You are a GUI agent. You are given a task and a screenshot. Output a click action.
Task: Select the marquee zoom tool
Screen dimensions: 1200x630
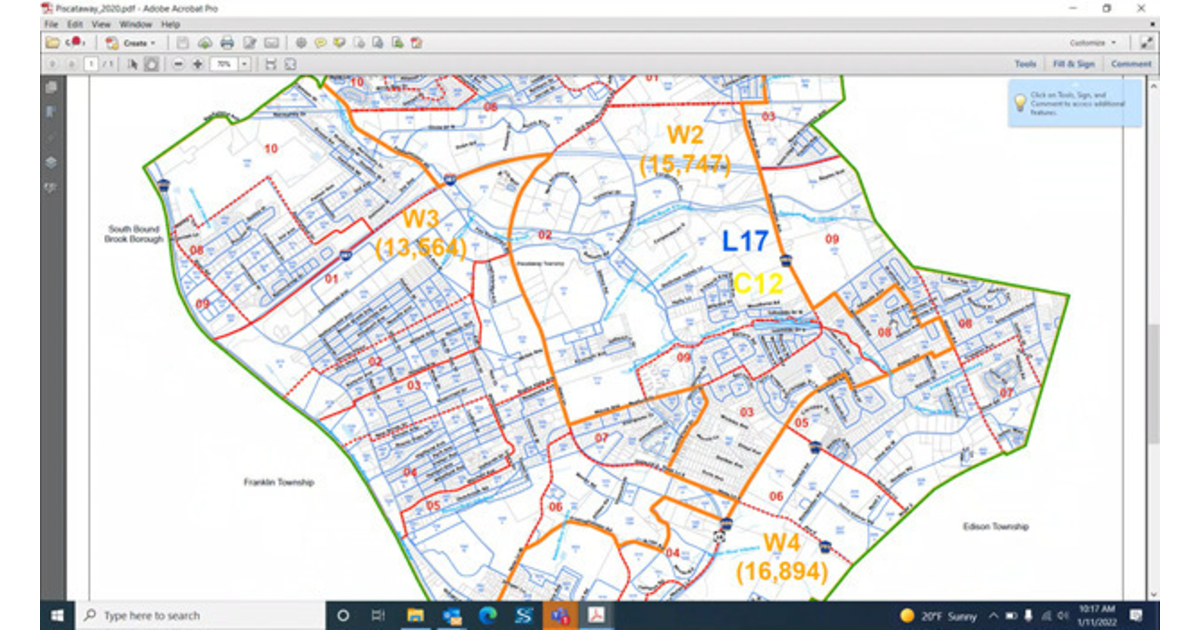tap(150, 63)
